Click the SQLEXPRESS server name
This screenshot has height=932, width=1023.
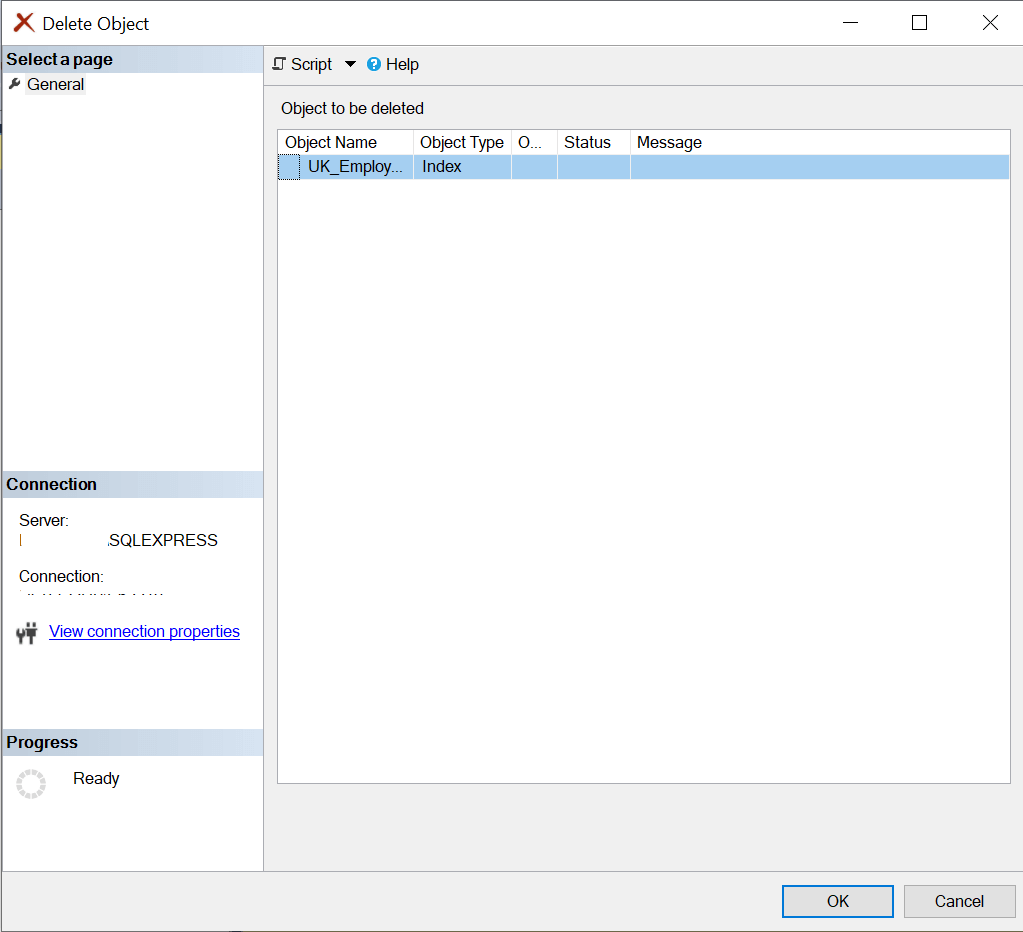tap(163, 541)
